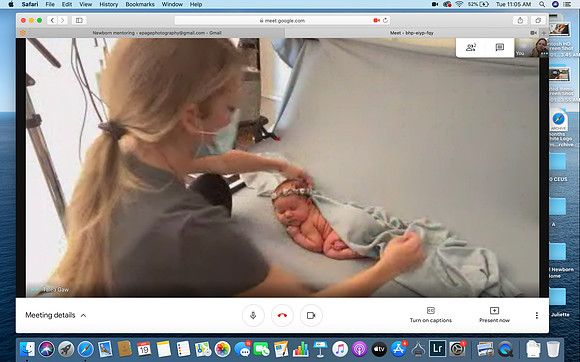Open Lightroom in the dock
580x362 pixels.
coord(438,349)
